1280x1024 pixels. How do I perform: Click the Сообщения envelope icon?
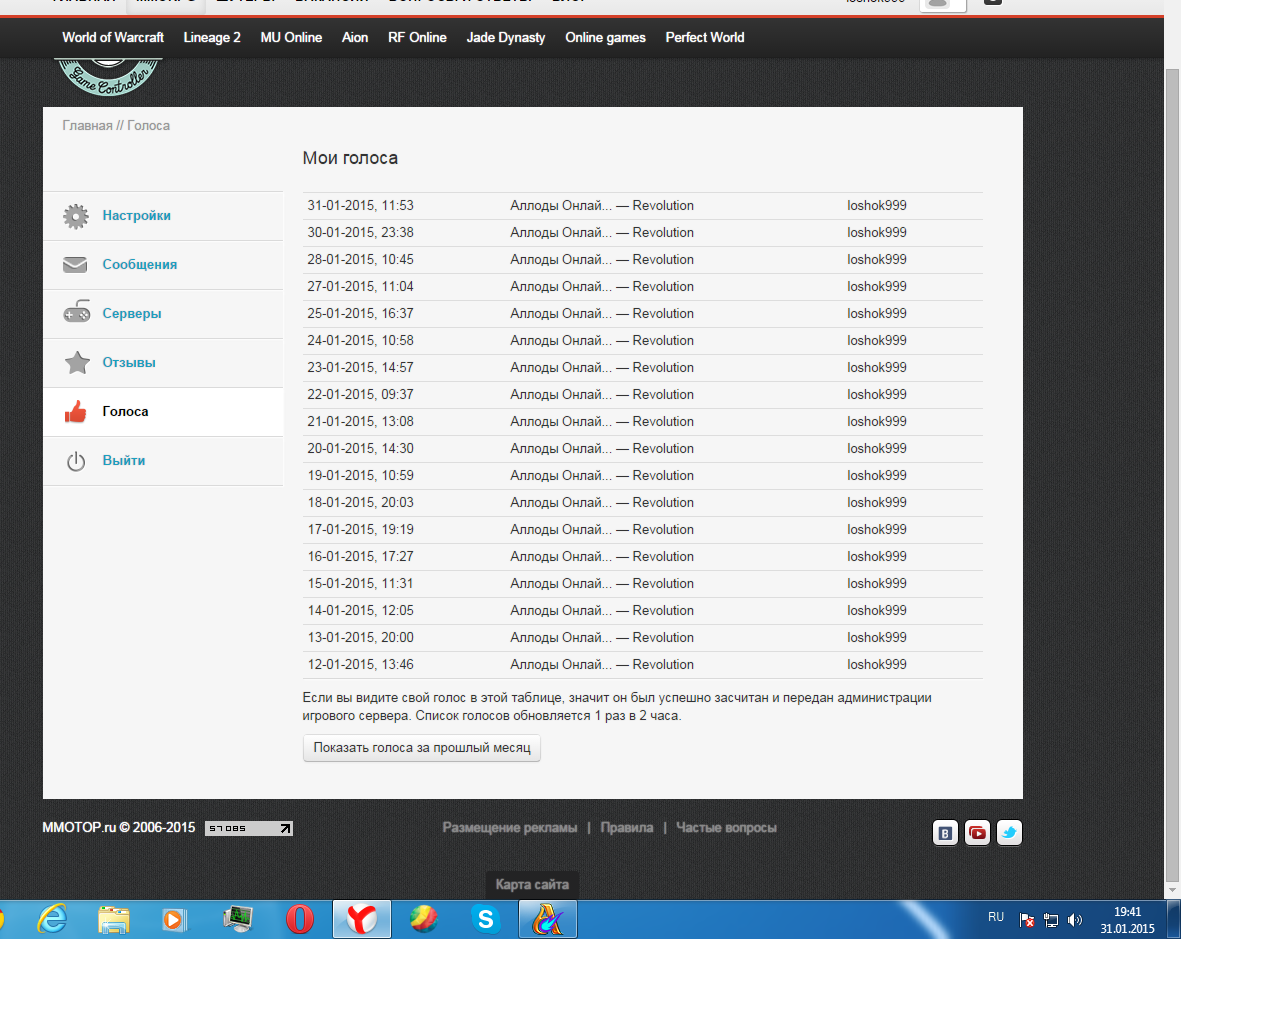[x=76, y=265]
